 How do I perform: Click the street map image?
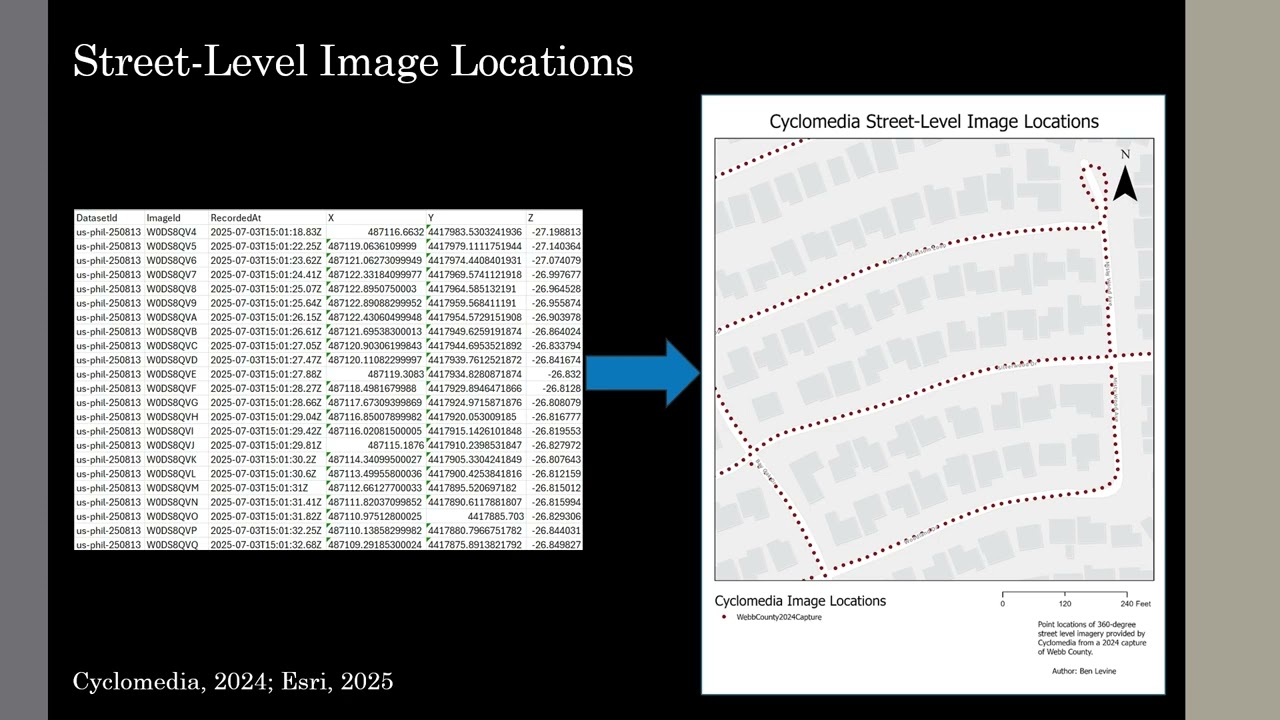[x=934, y=359]
